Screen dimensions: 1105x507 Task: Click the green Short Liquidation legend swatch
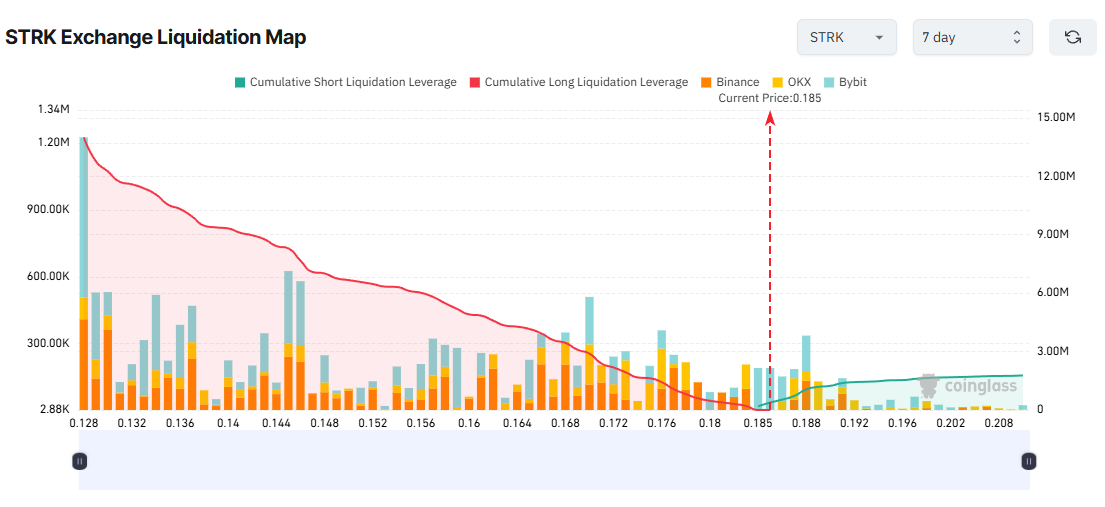pos(239,82)
